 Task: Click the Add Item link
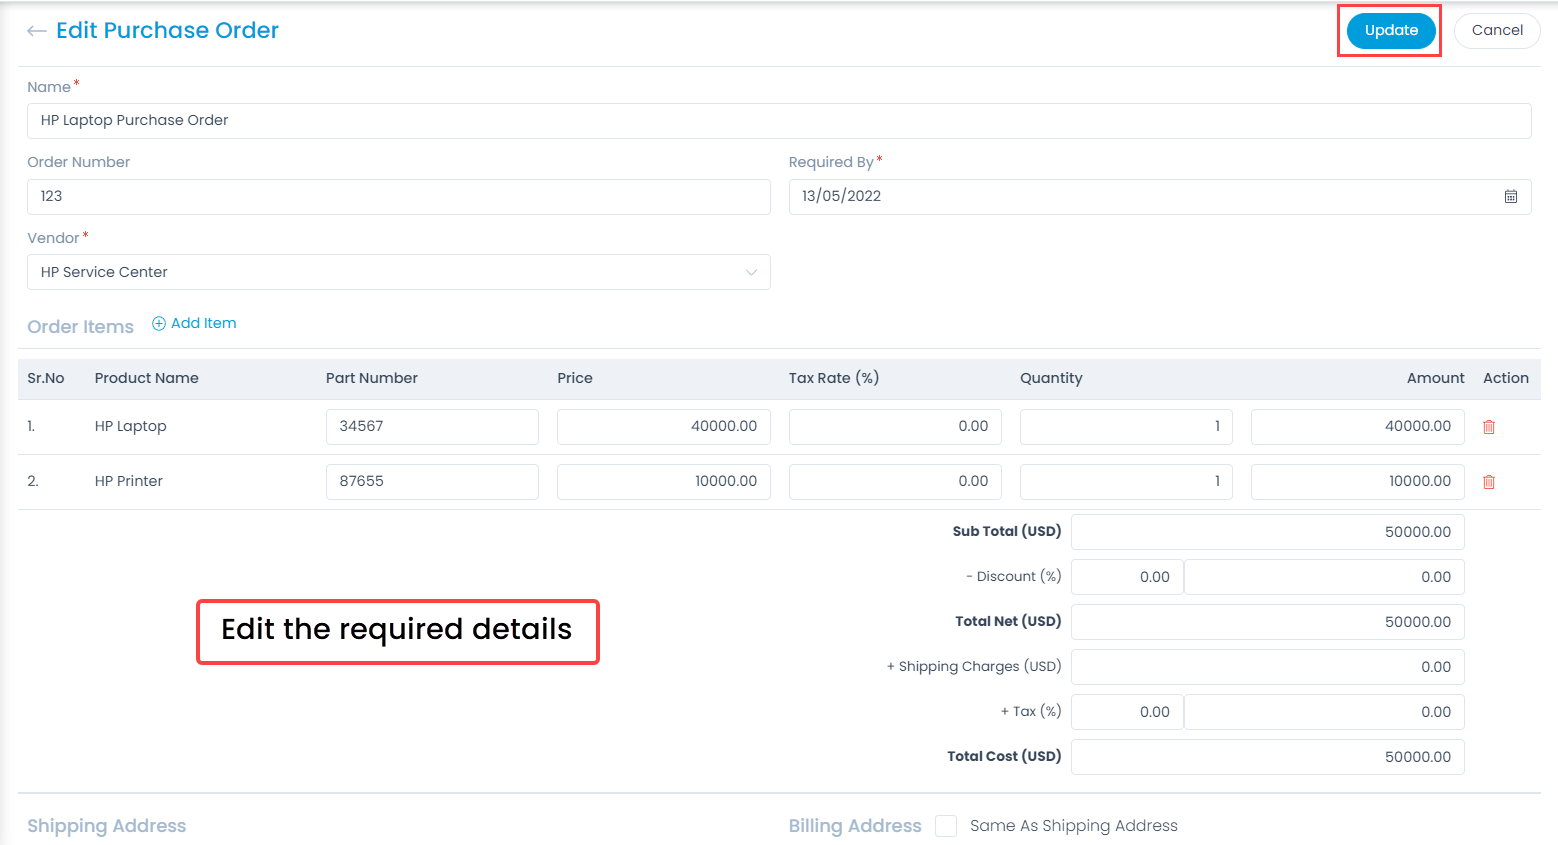[x=203, y=323]
